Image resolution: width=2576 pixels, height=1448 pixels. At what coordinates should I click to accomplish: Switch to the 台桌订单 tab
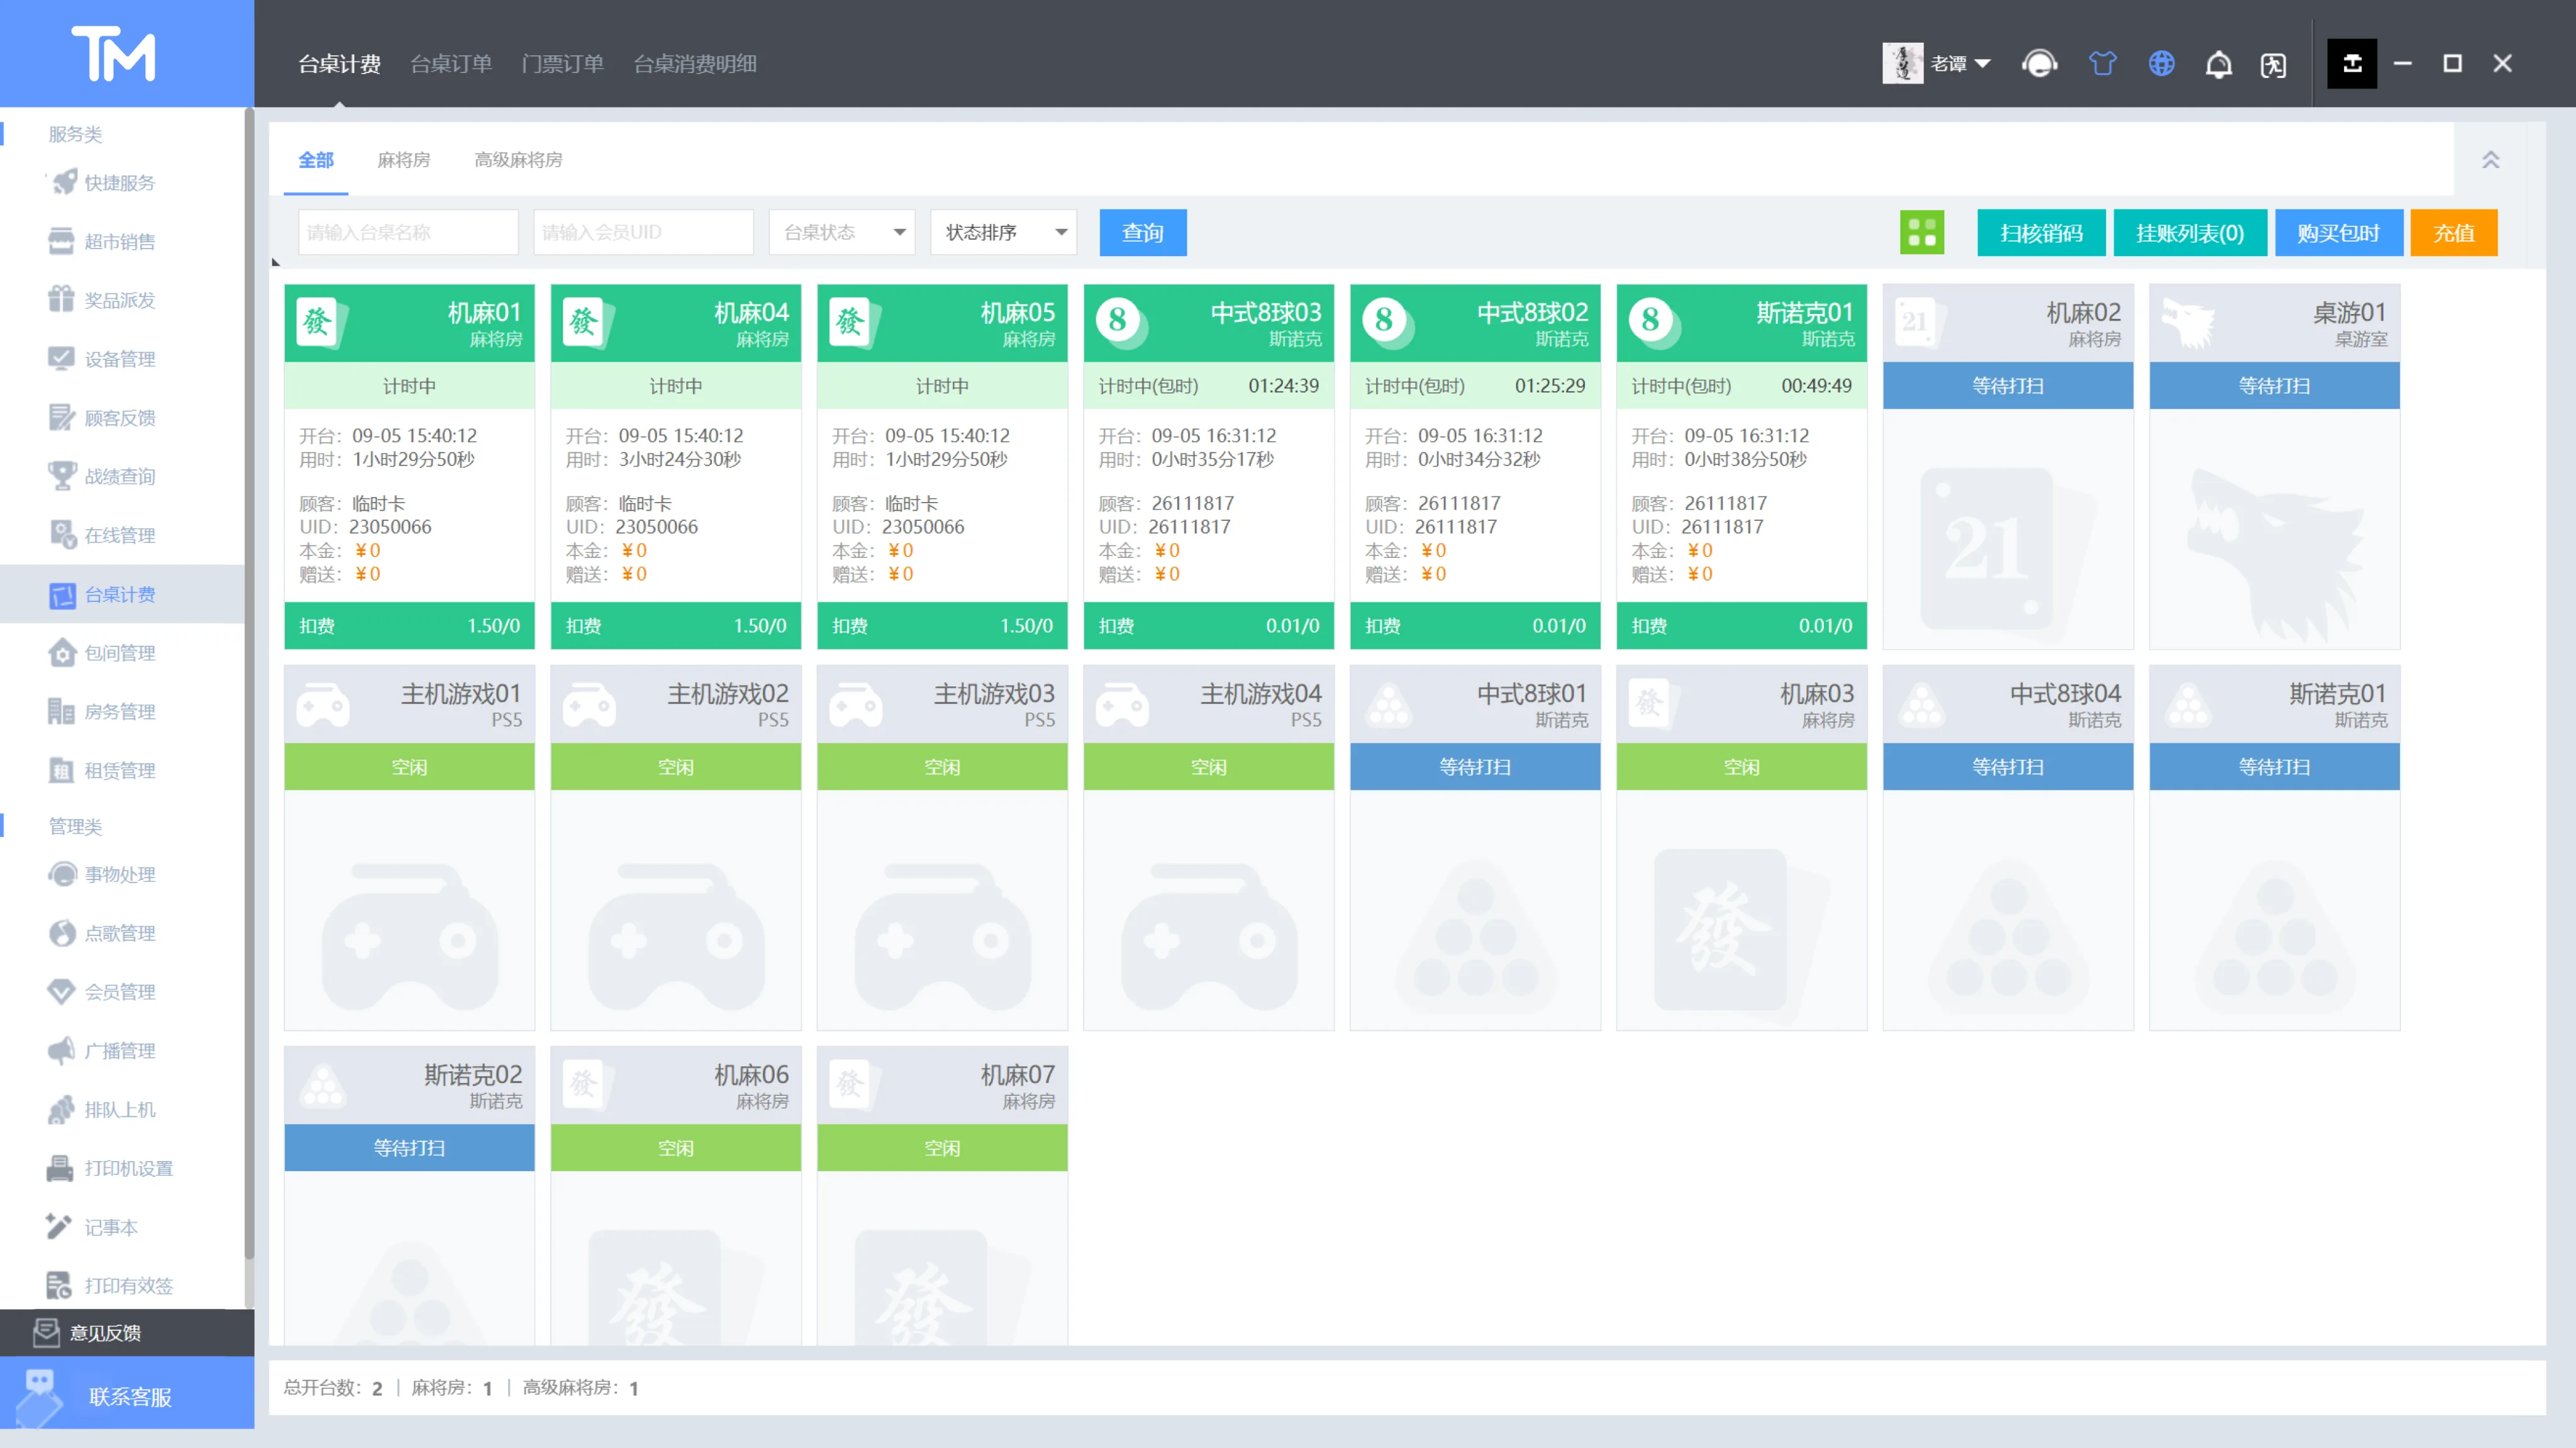tap(451, 64)
